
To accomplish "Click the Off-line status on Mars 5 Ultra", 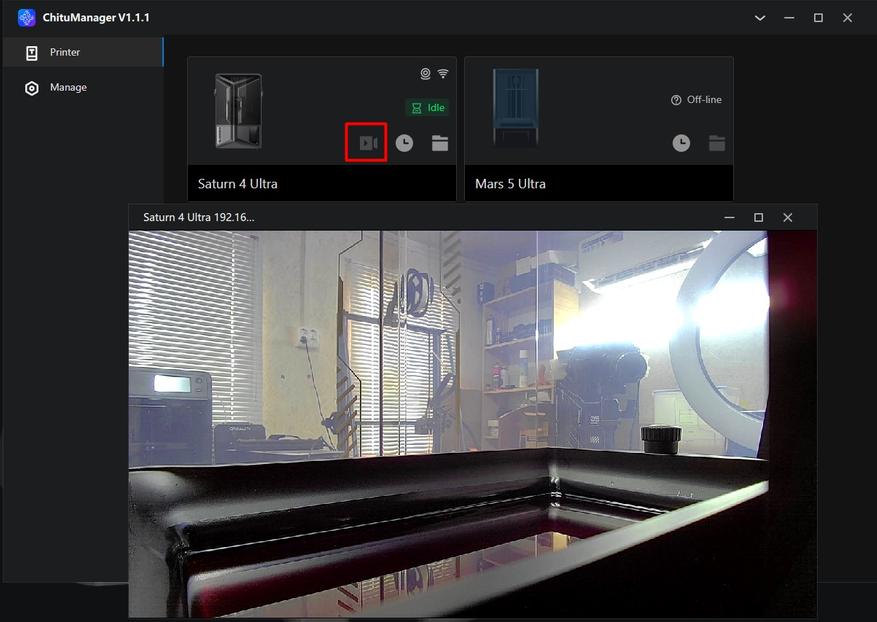I will tap(696, 100).
